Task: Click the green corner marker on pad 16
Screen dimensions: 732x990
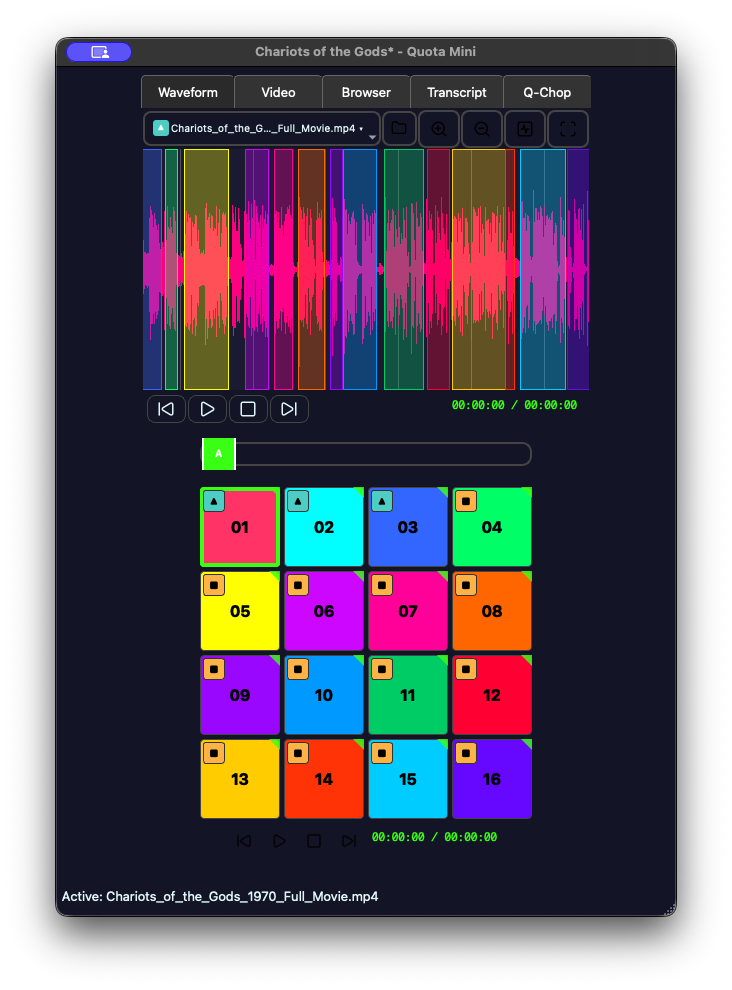Action: [527, 744]
